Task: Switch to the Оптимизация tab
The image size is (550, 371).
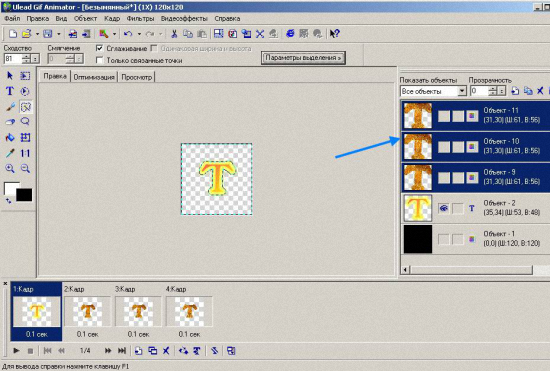Action: click(94, 77)
